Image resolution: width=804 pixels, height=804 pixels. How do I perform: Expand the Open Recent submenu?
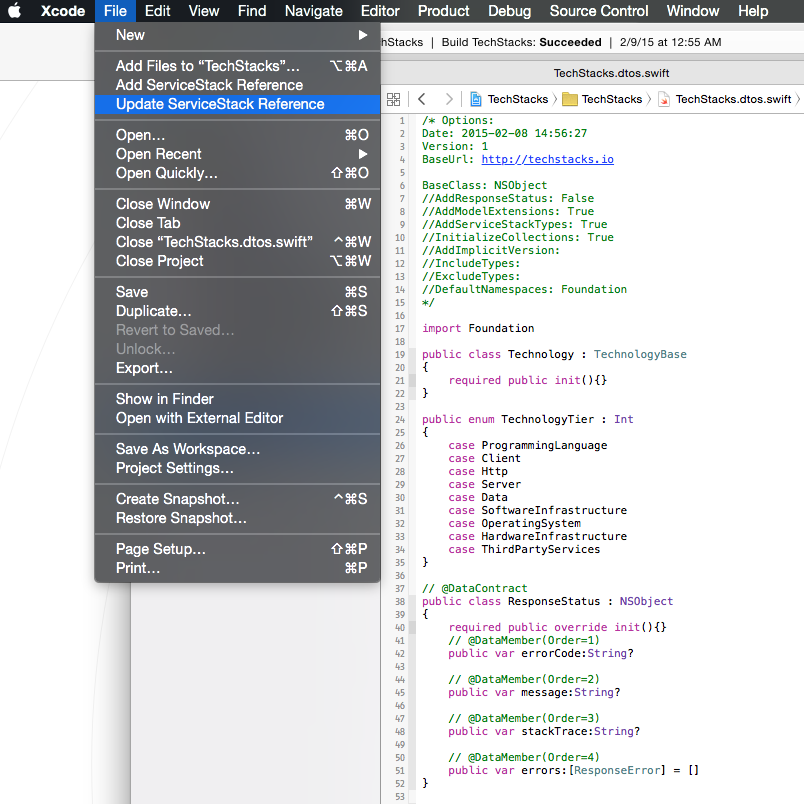[237, 154]
